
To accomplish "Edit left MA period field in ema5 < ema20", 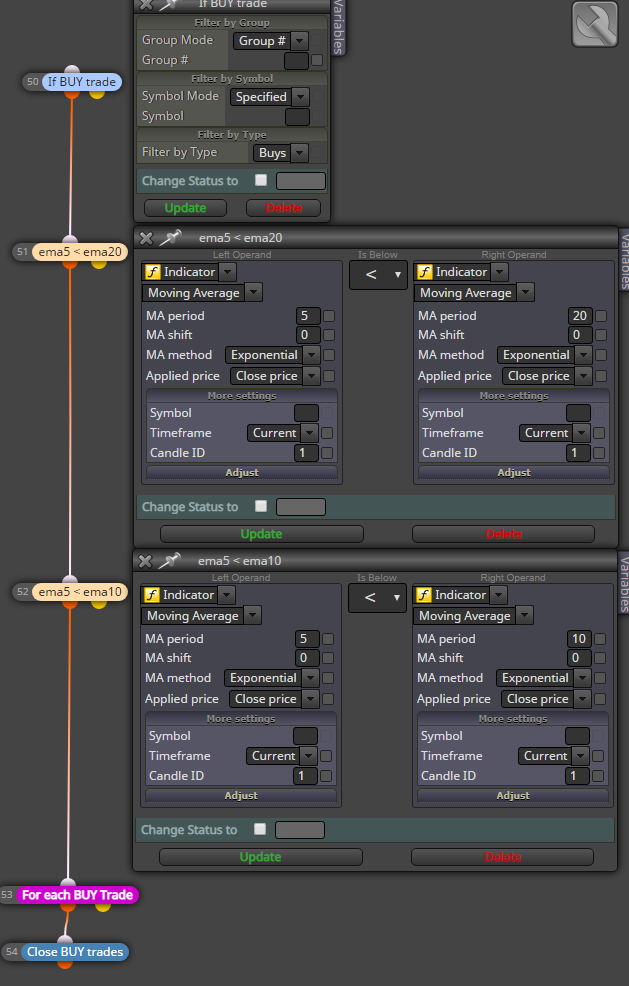I will coord(308,316).
